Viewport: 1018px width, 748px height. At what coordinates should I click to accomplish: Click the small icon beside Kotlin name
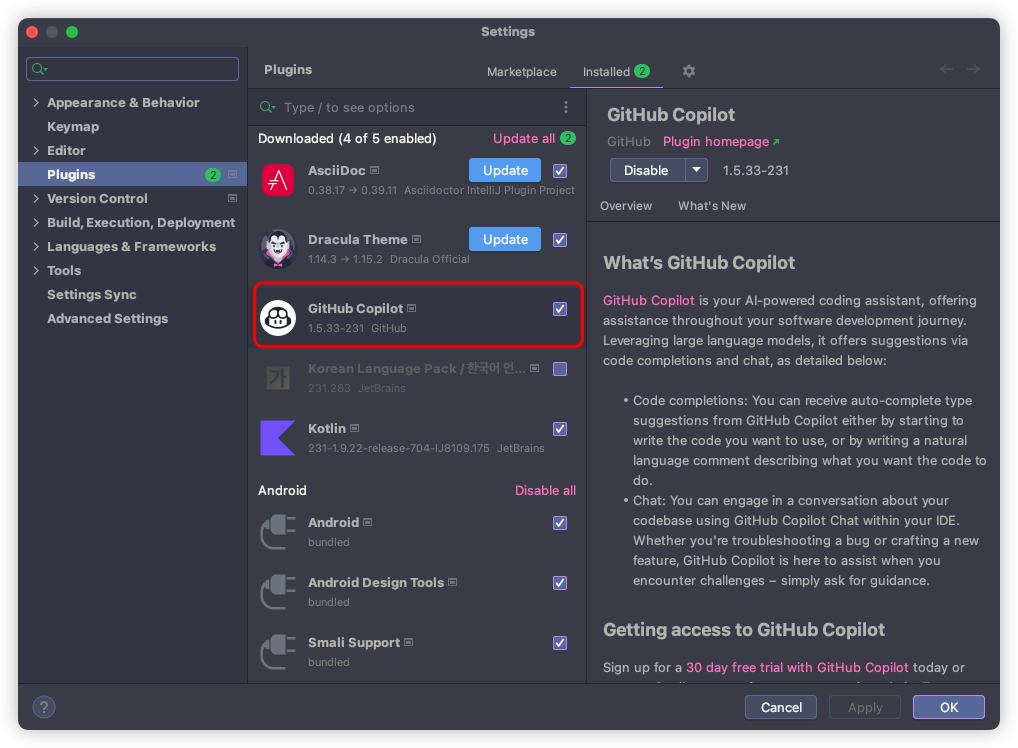click(x=354, y=429)
